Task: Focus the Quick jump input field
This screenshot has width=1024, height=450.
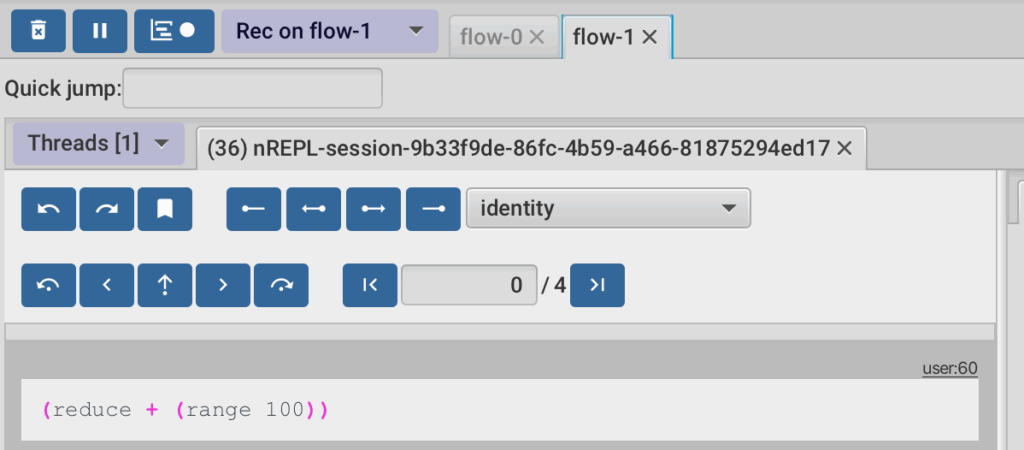Action: pyautogui.click(x=253, y=88)
